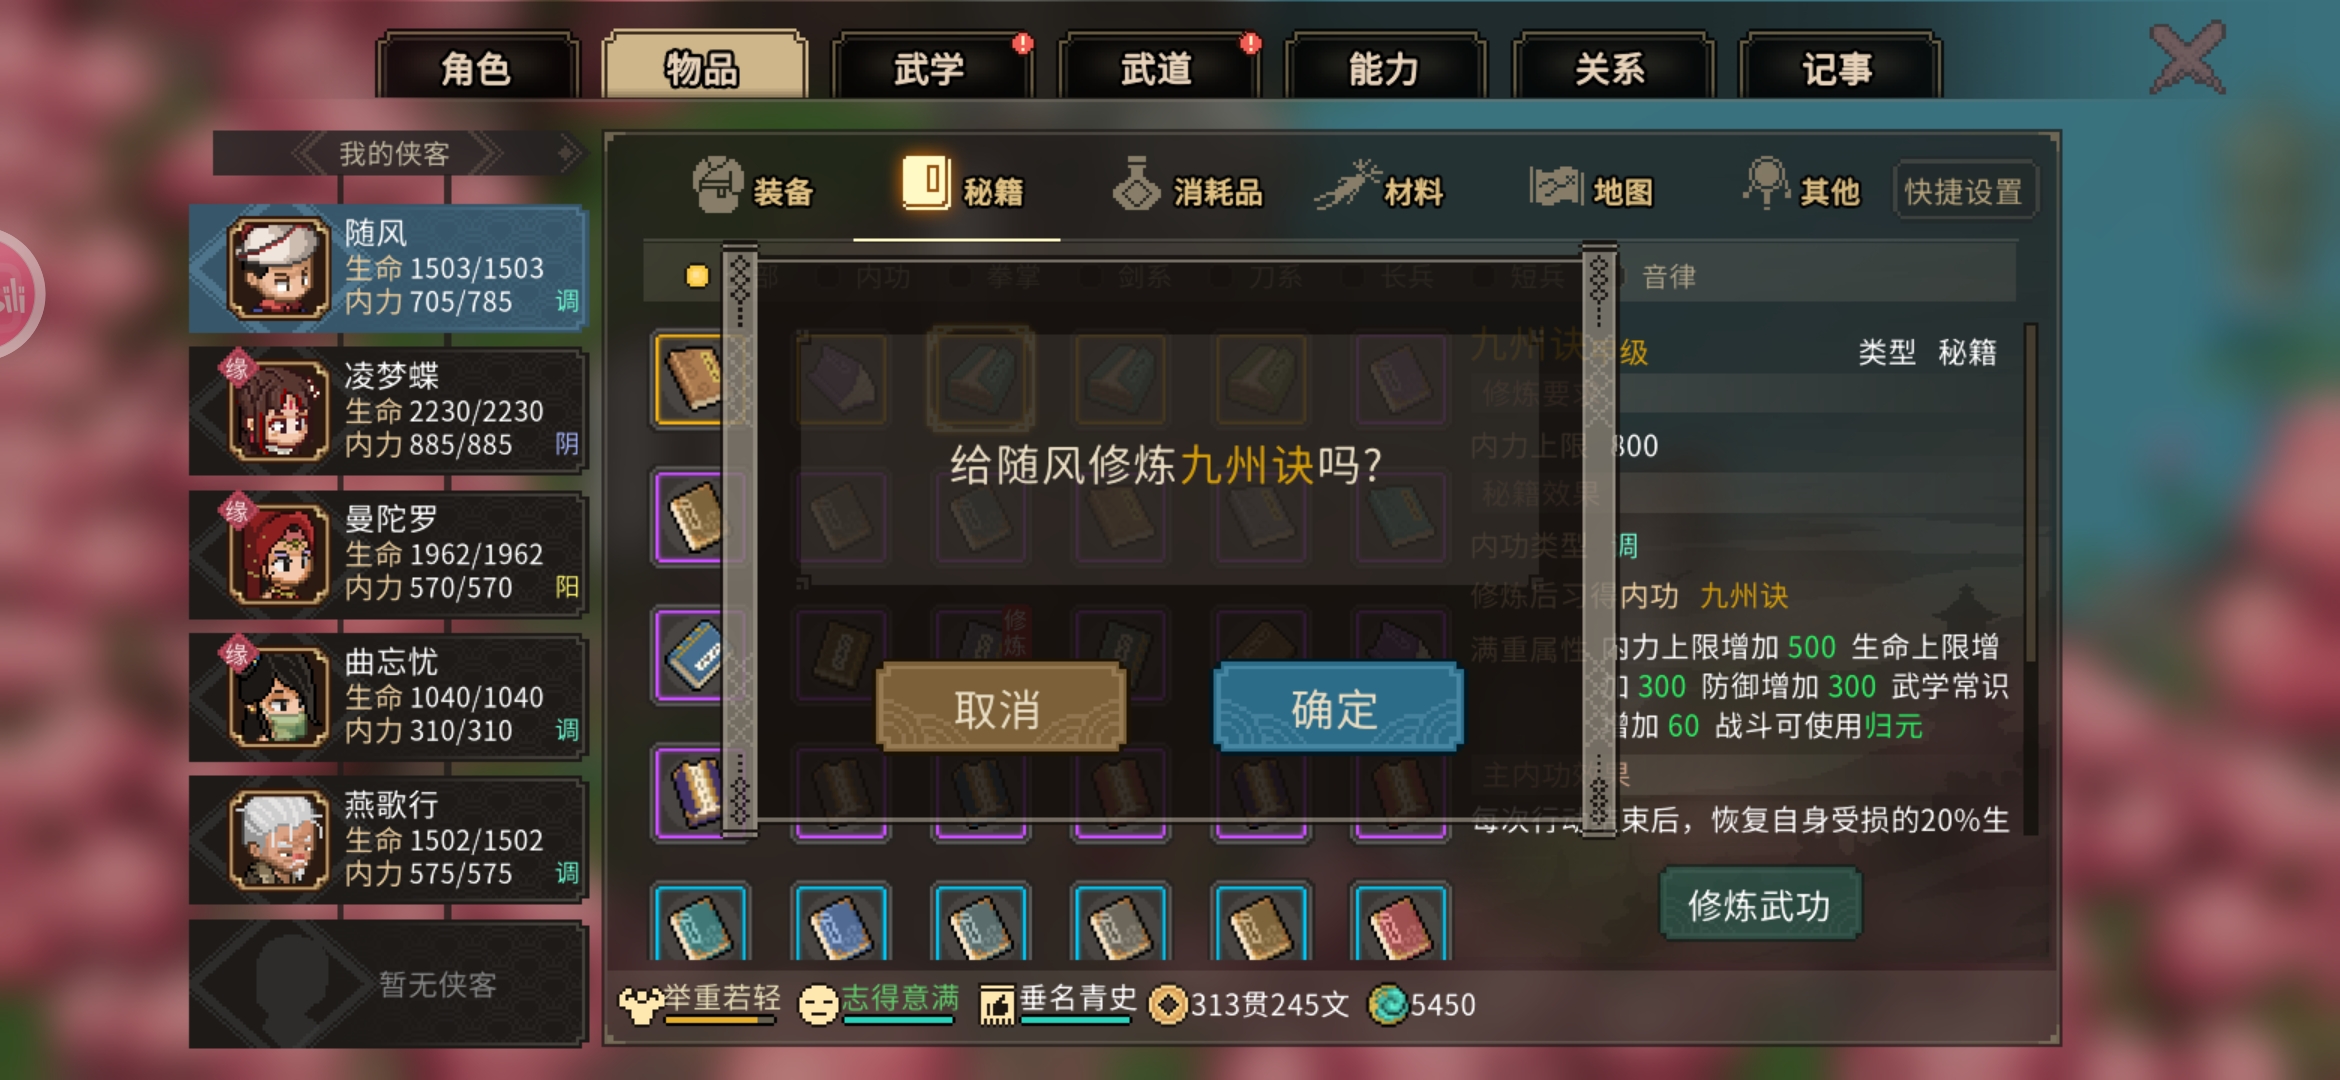
Task: Cancel the dialog with 取消 button
Action: [x=1000, y=707]
